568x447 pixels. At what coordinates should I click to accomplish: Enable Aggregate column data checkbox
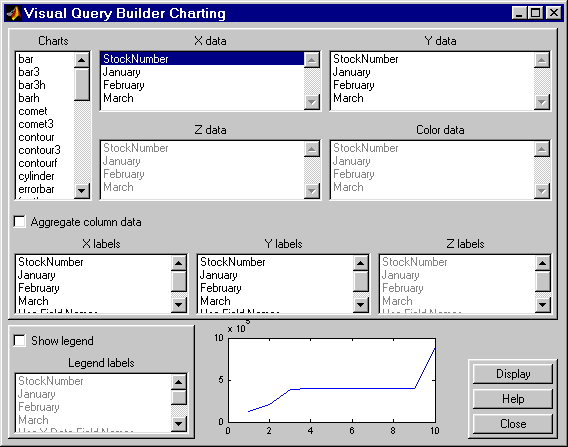(20, 222)
